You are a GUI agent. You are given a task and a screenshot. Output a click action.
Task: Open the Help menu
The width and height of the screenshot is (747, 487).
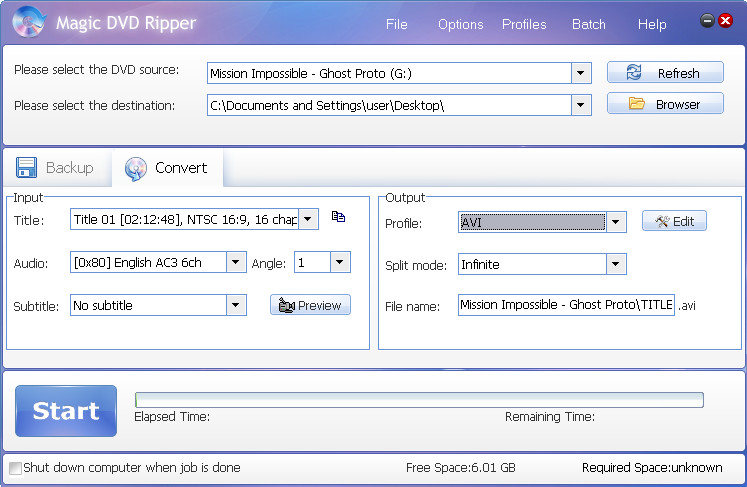[652, 24]
